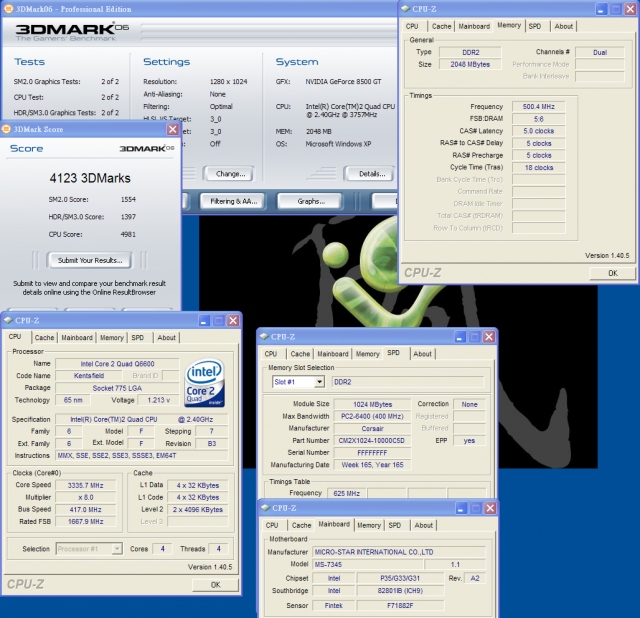The image size is (640, 618).
Task: Click the Socket 775 LGA package field
Action: [x=117, y=388]
